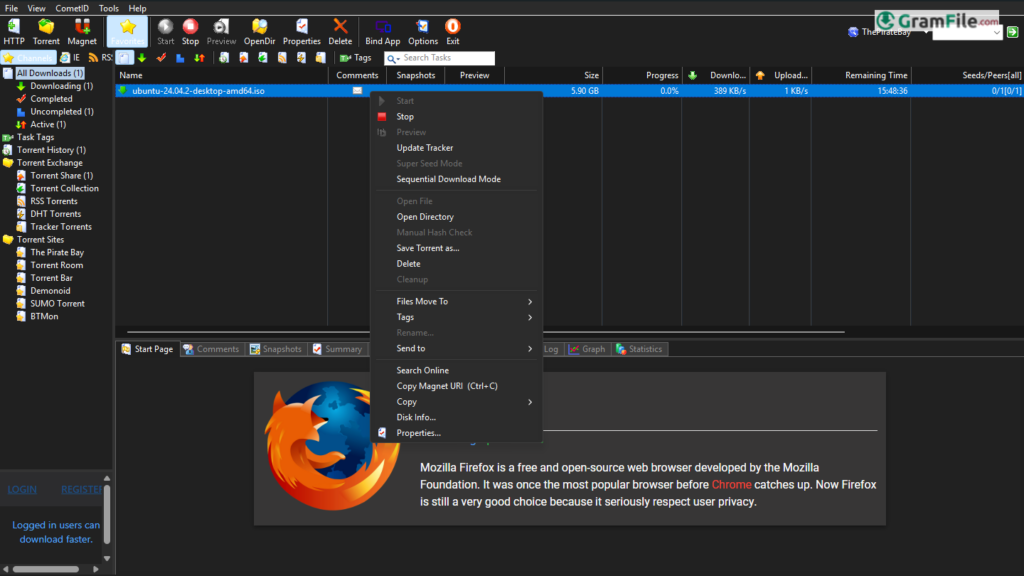Click the LOGIN link
The width and height of the screenshot is (1024, 576).
click(x=22, y=489)
